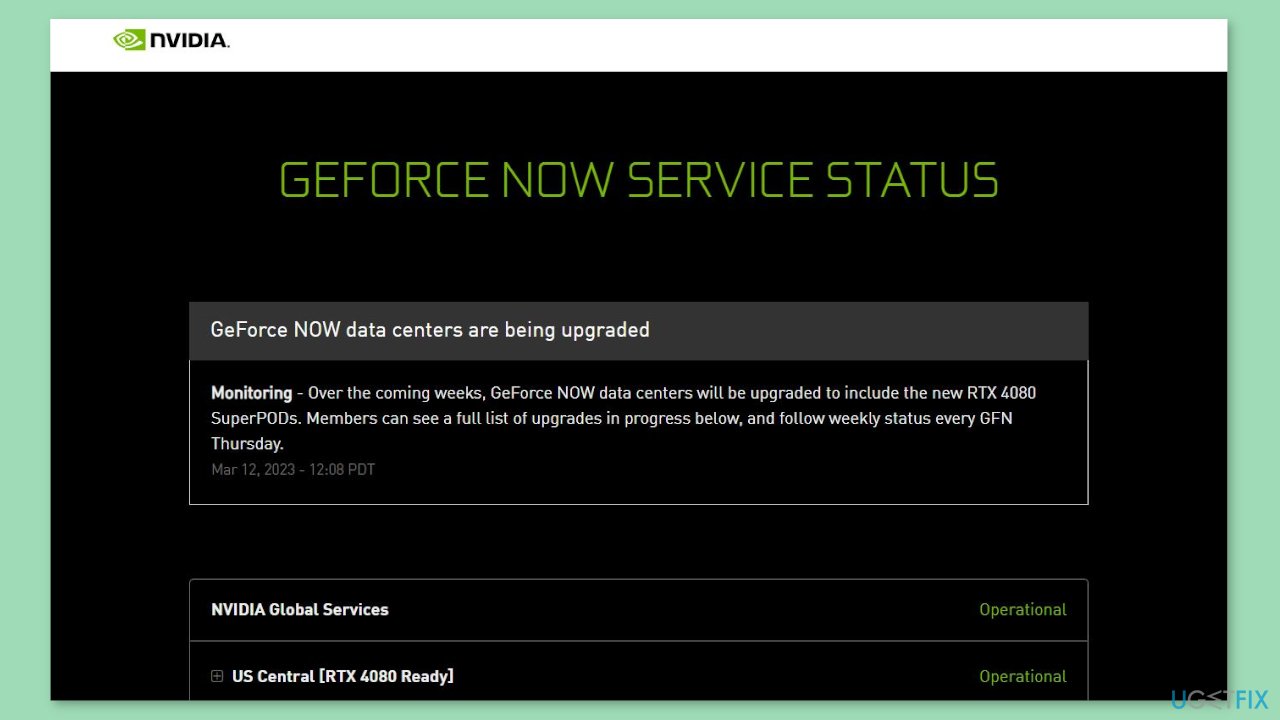Screen dimensions: 1280x720
Task: Click the NVIDIA Global Services row label
Action: coord(300,609)
